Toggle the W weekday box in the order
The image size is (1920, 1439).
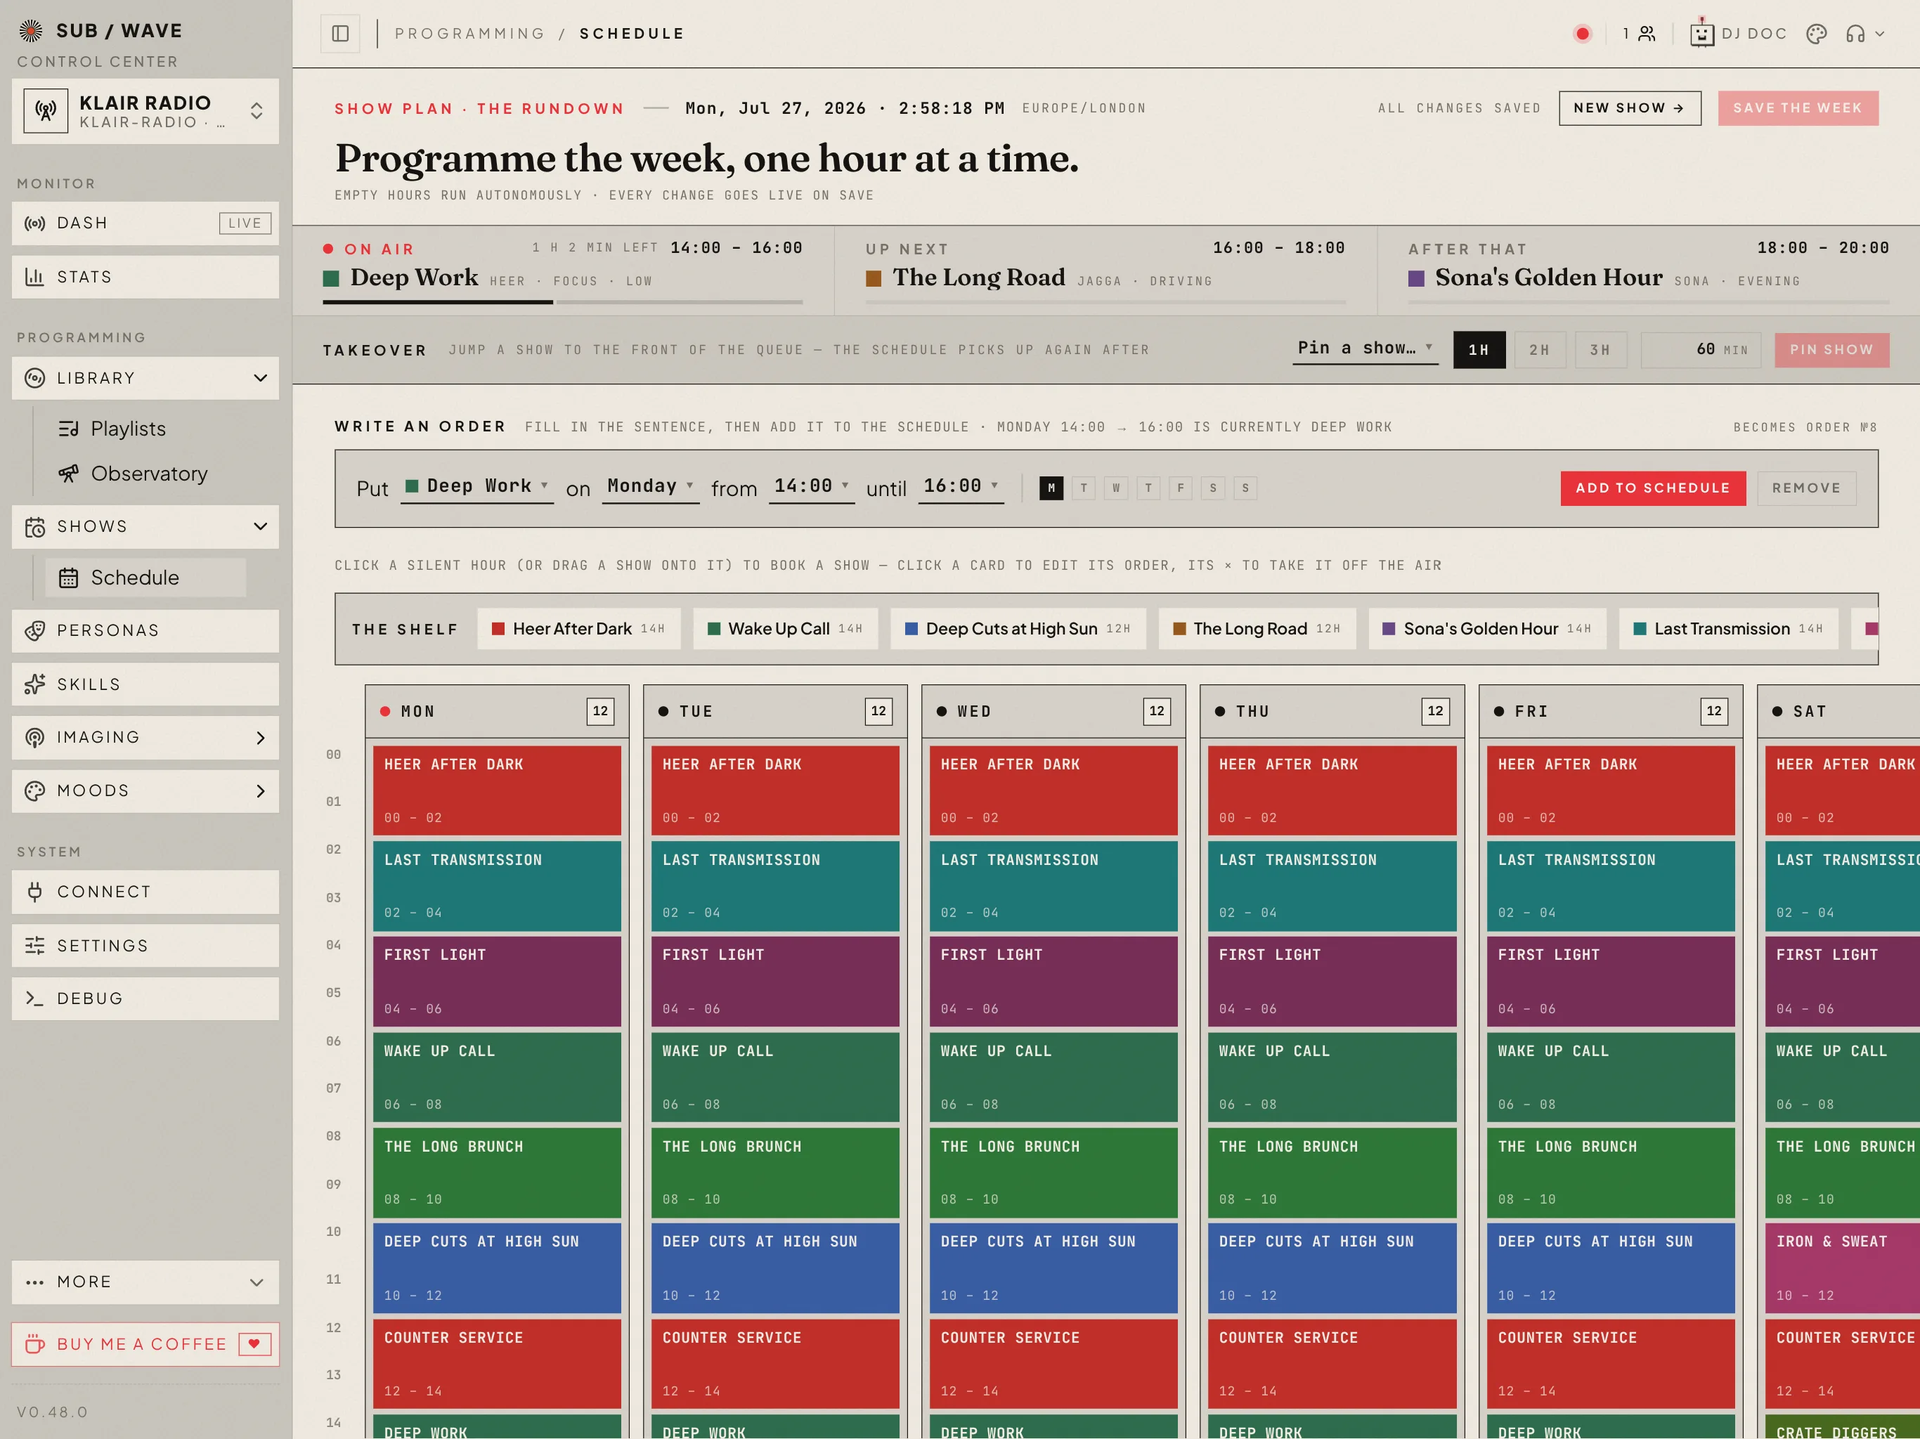point(1116,488)
